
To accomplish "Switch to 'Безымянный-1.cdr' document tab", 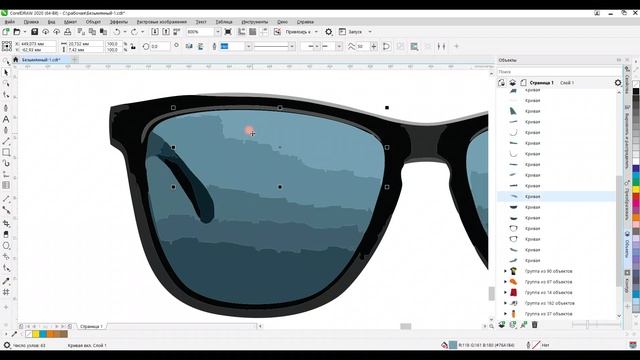I will (41, 60).
